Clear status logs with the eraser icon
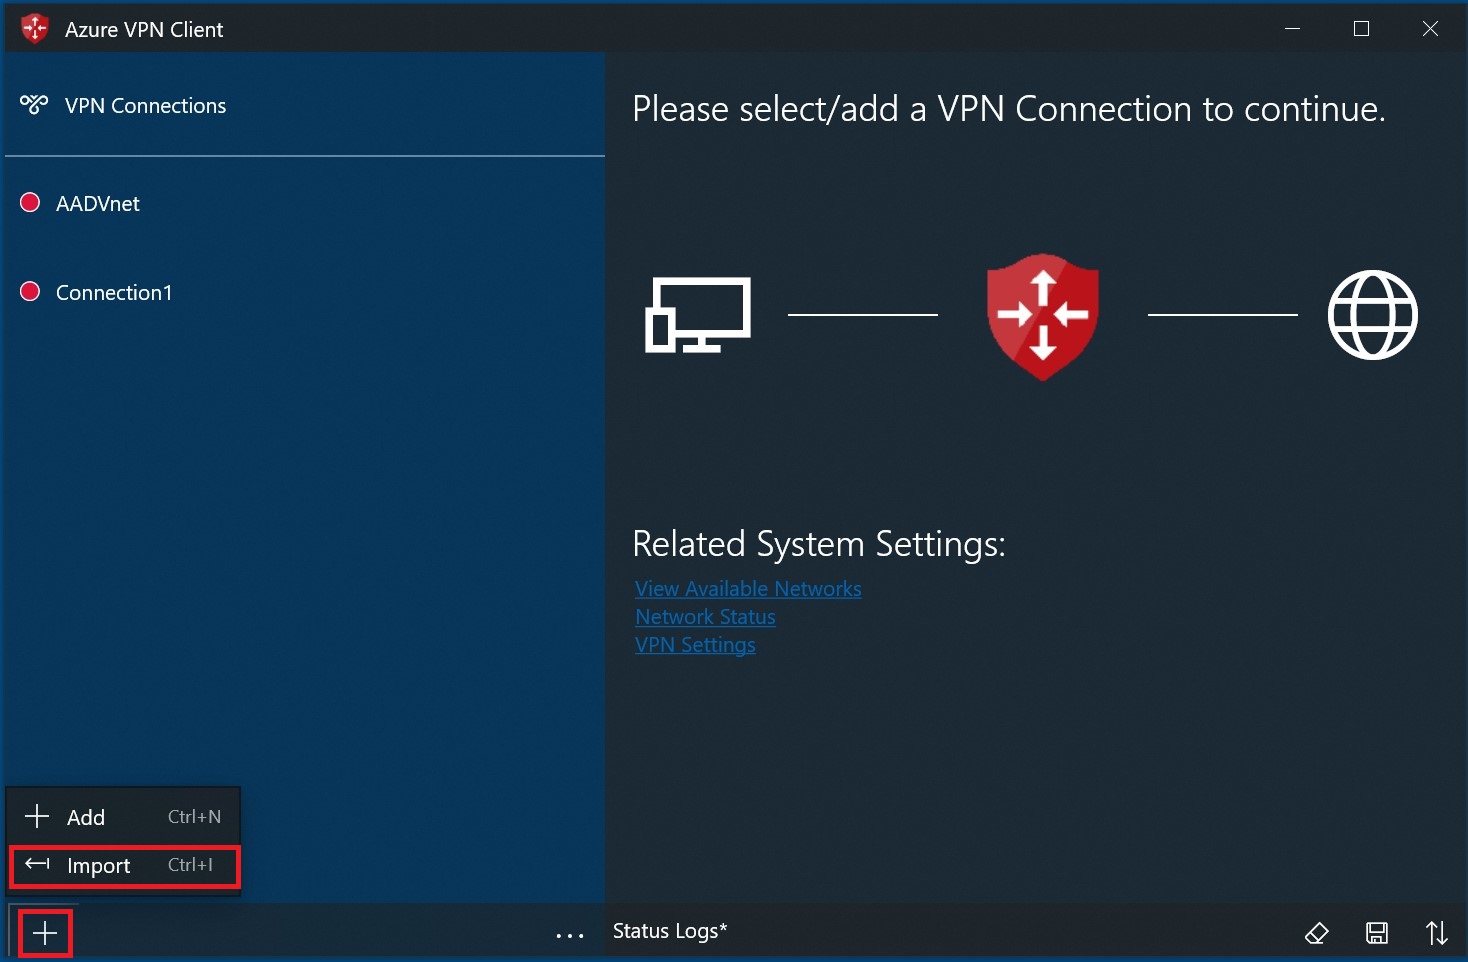Screen dimensions: 1468x962 [1317, 933]
